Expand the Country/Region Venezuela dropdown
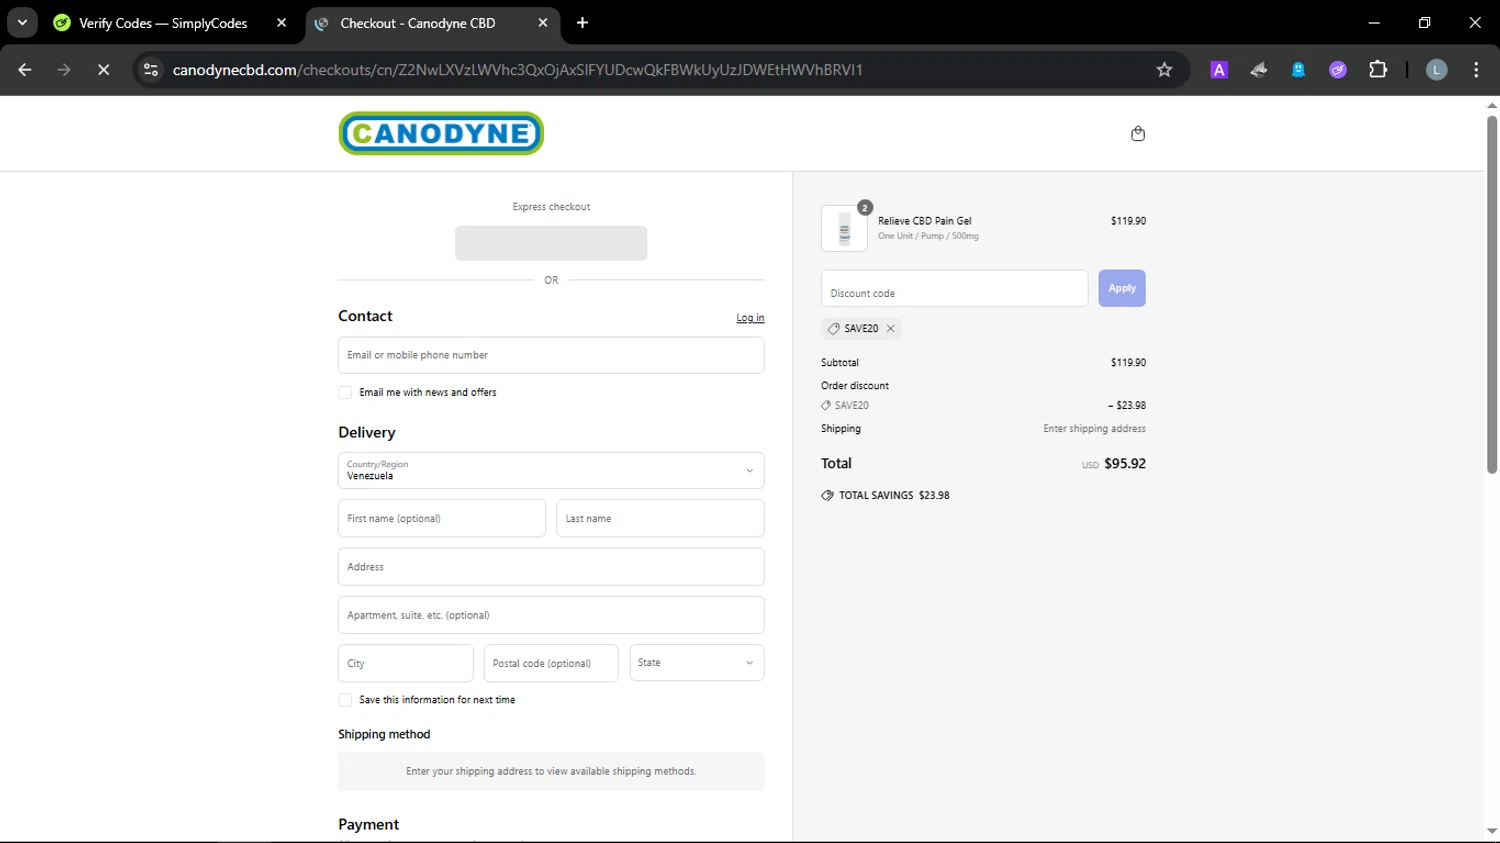Screen dimensions: 1500x843 pyautogui.click(x=551, y=471)
